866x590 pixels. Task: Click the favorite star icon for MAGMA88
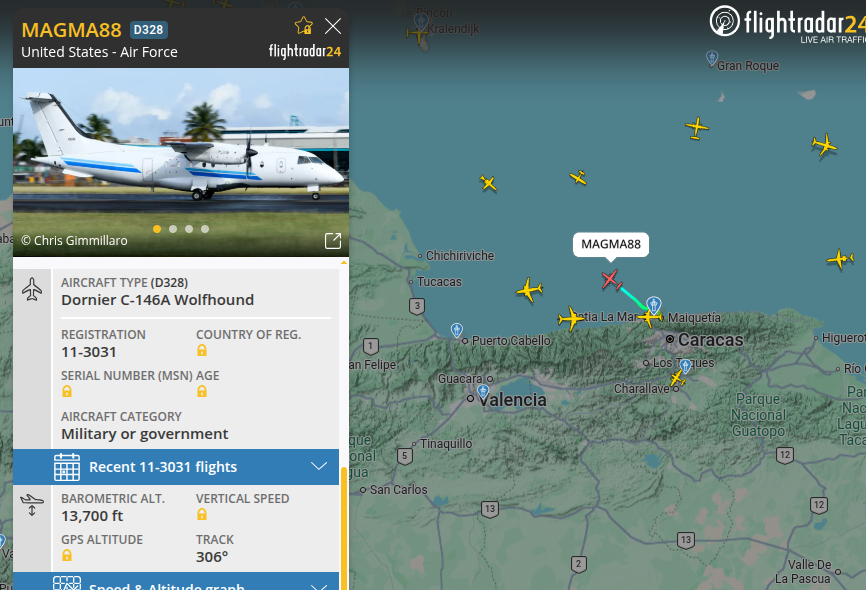(304, 26)
